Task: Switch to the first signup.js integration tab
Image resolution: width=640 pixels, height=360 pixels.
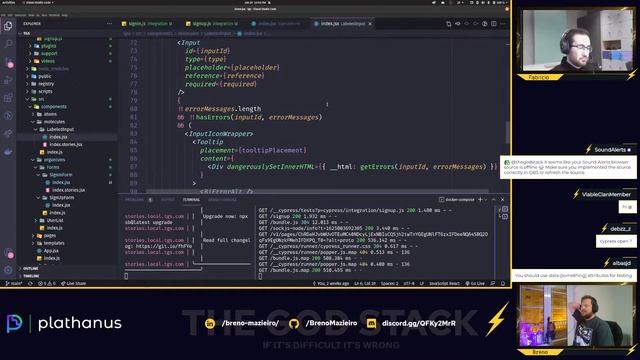Action: pyautogui.click(x=147, y=24)
